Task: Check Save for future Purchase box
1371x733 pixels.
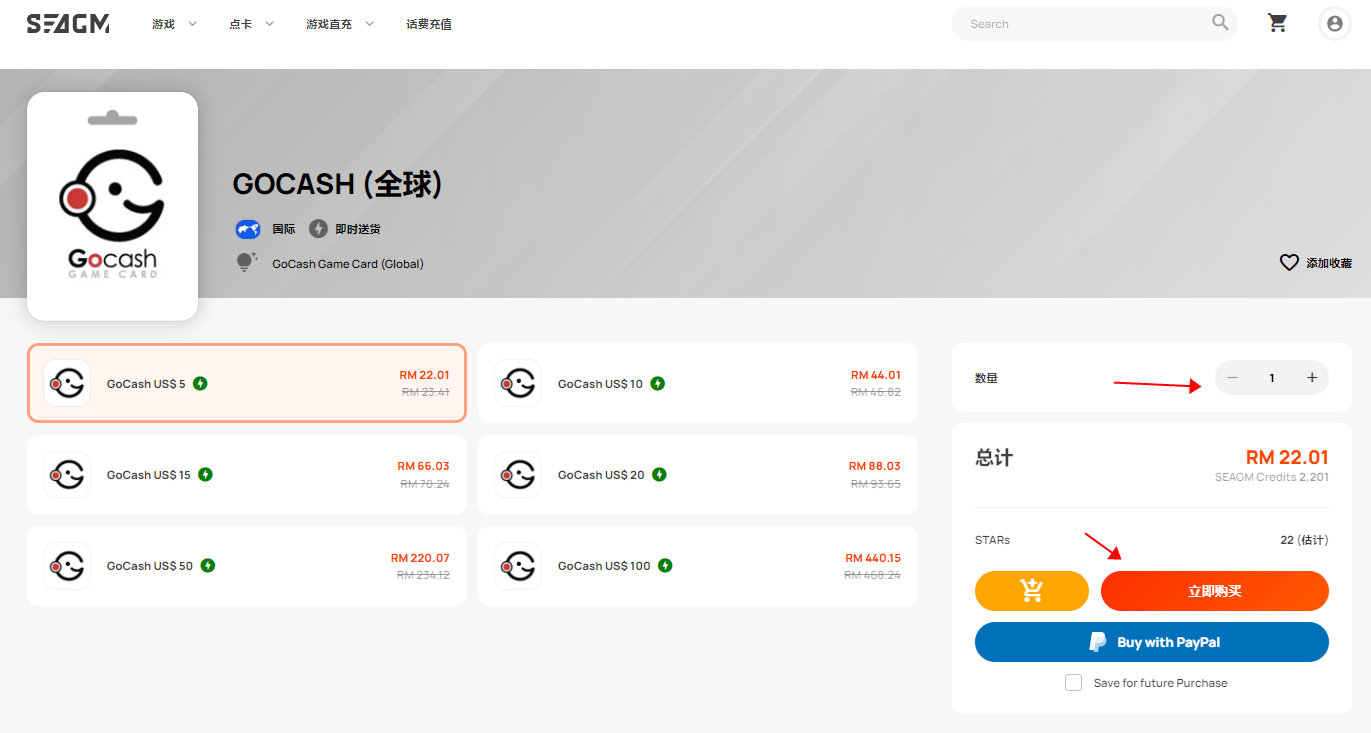Action: tap(1073, 682)
